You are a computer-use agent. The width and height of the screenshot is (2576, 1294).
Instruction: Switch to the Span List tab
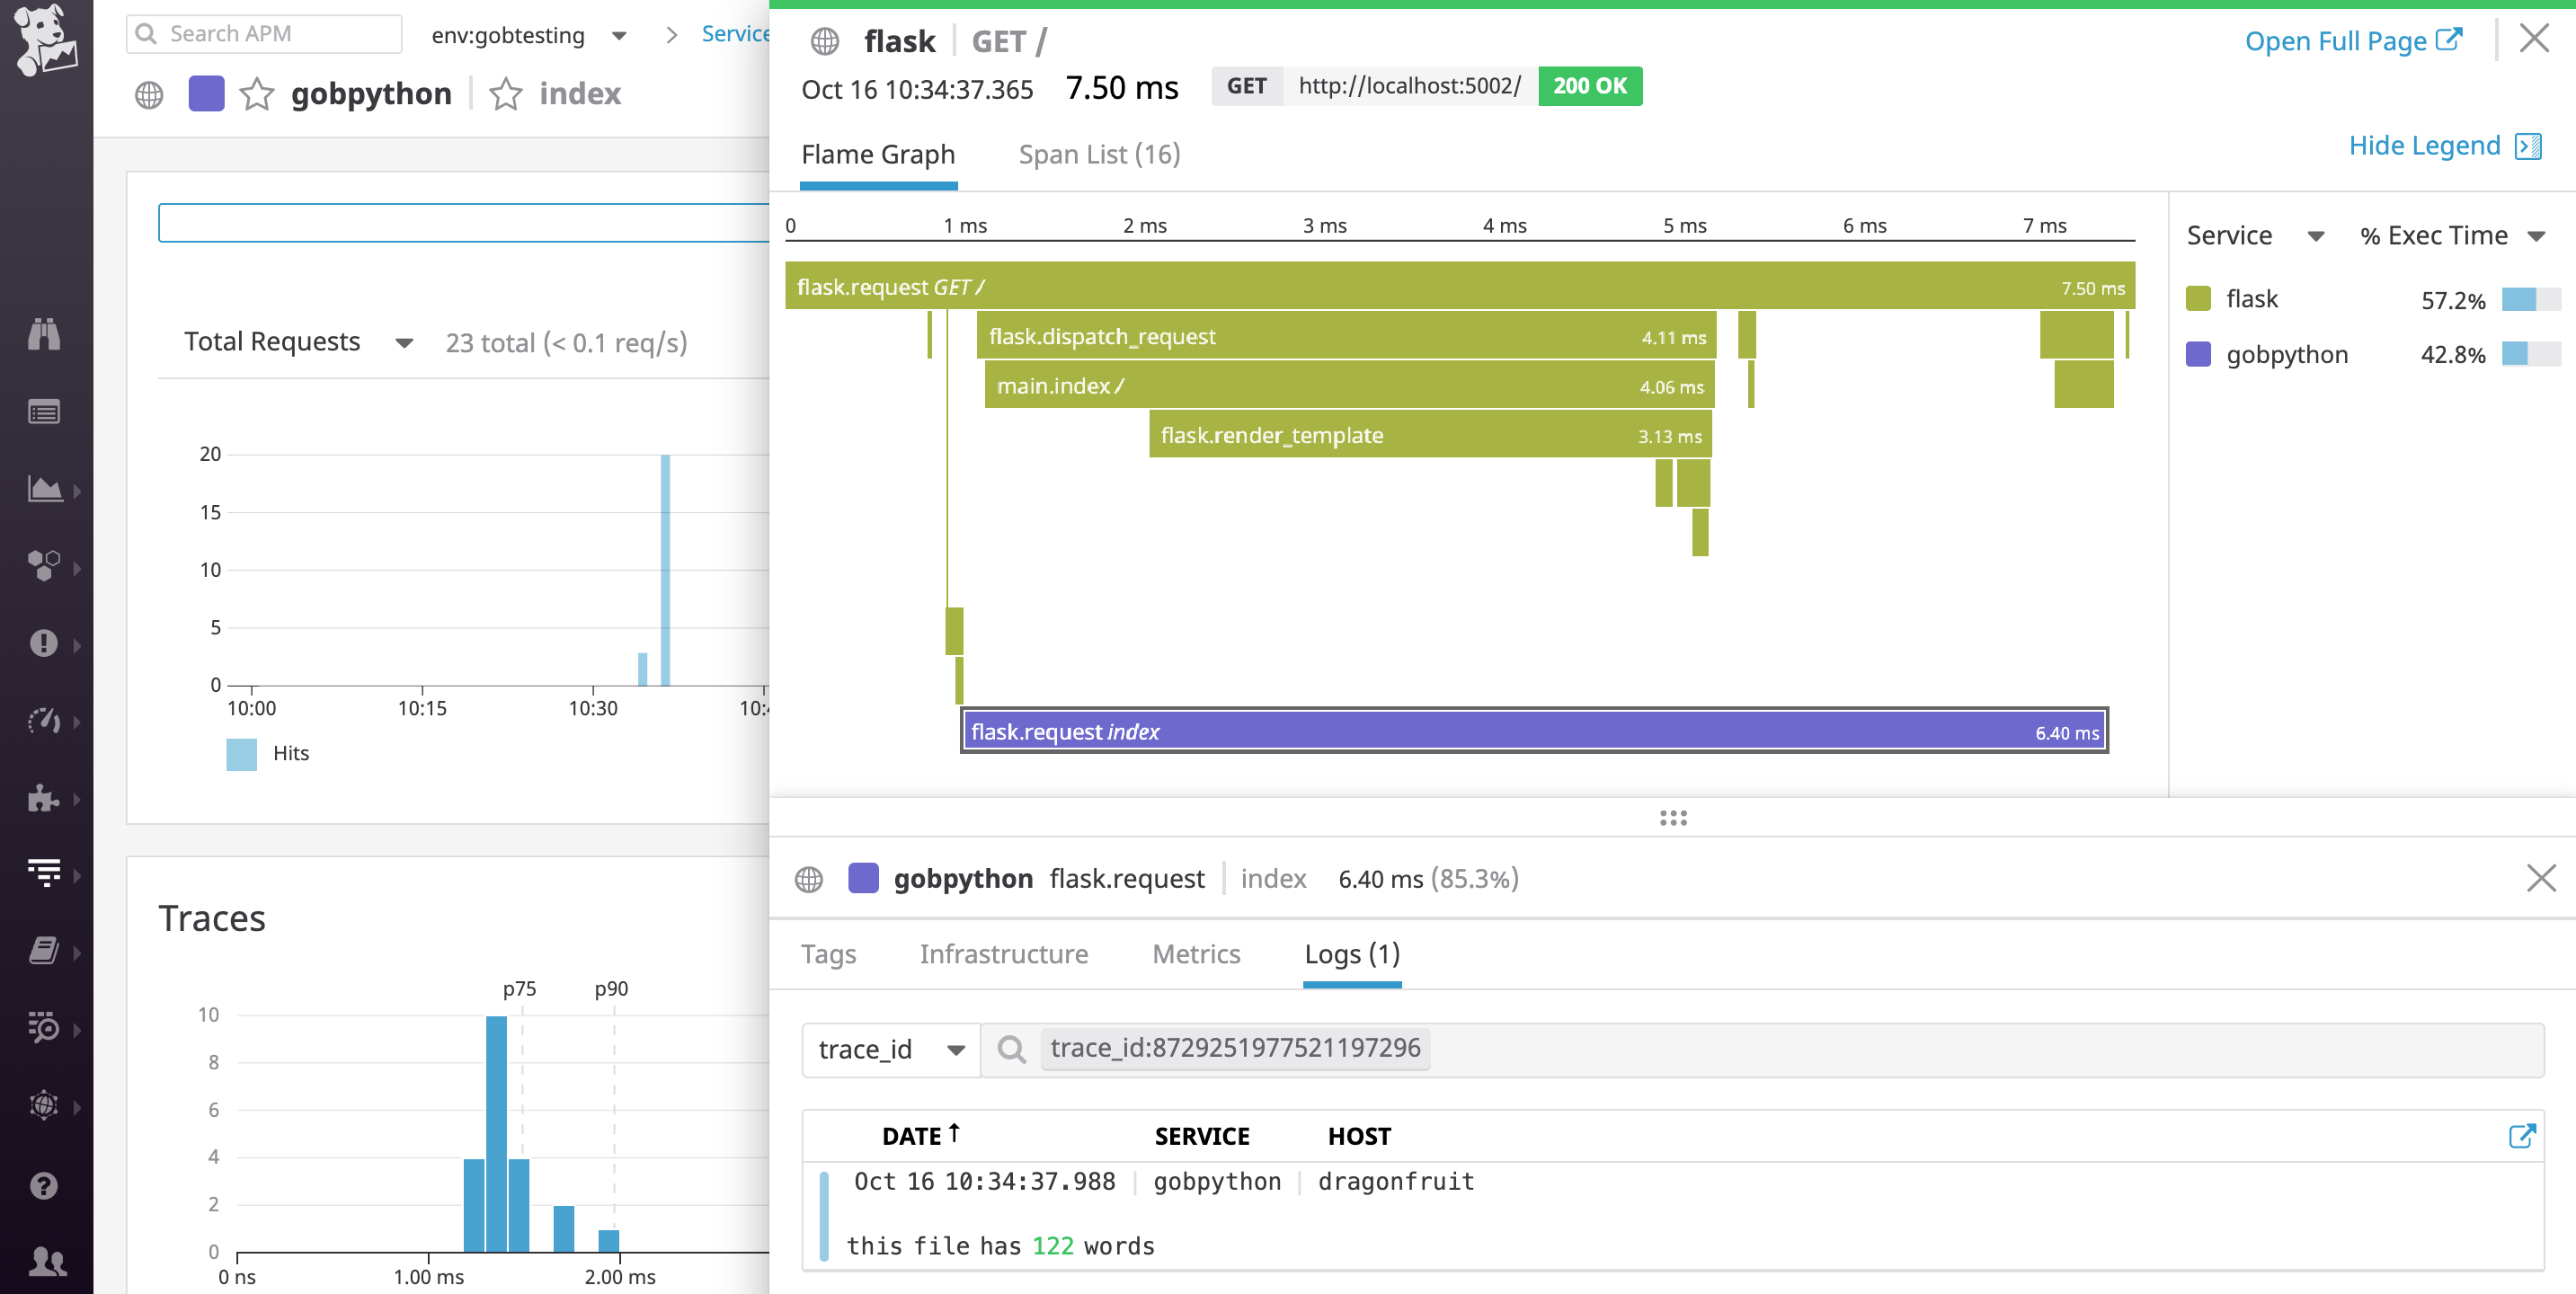point(1099,155)
